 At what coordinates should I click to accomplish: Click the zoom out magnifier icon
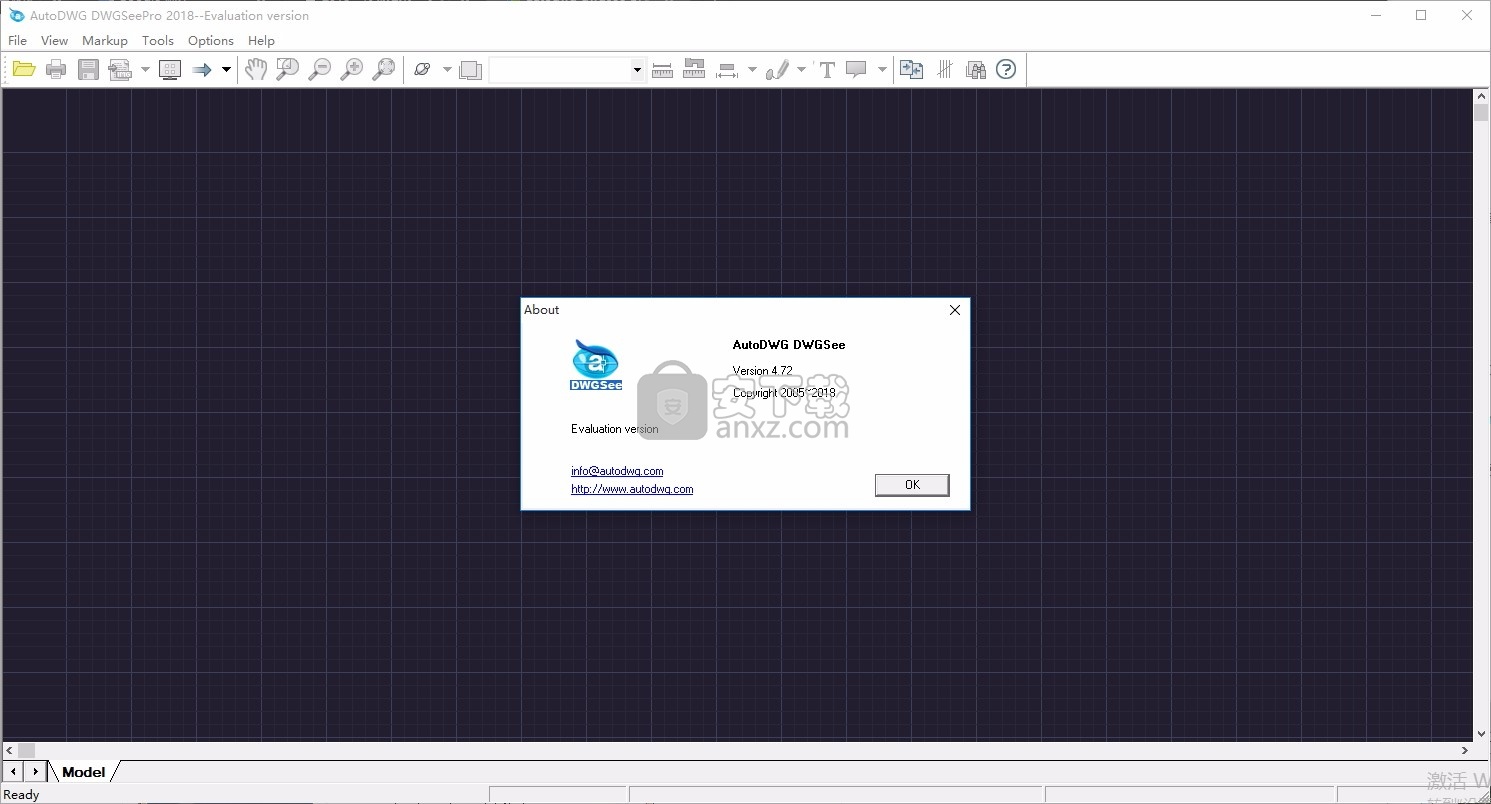320,69
